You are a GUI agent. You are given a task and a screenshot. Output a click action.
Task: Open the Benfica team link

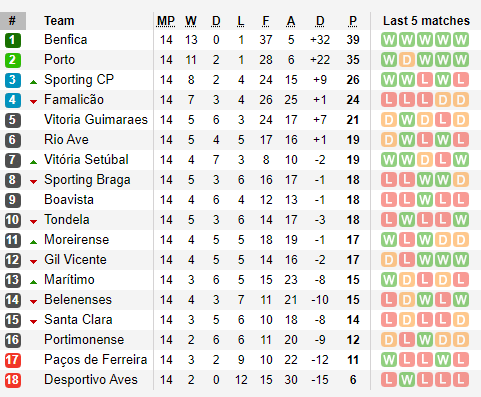(x=66, y=40)
